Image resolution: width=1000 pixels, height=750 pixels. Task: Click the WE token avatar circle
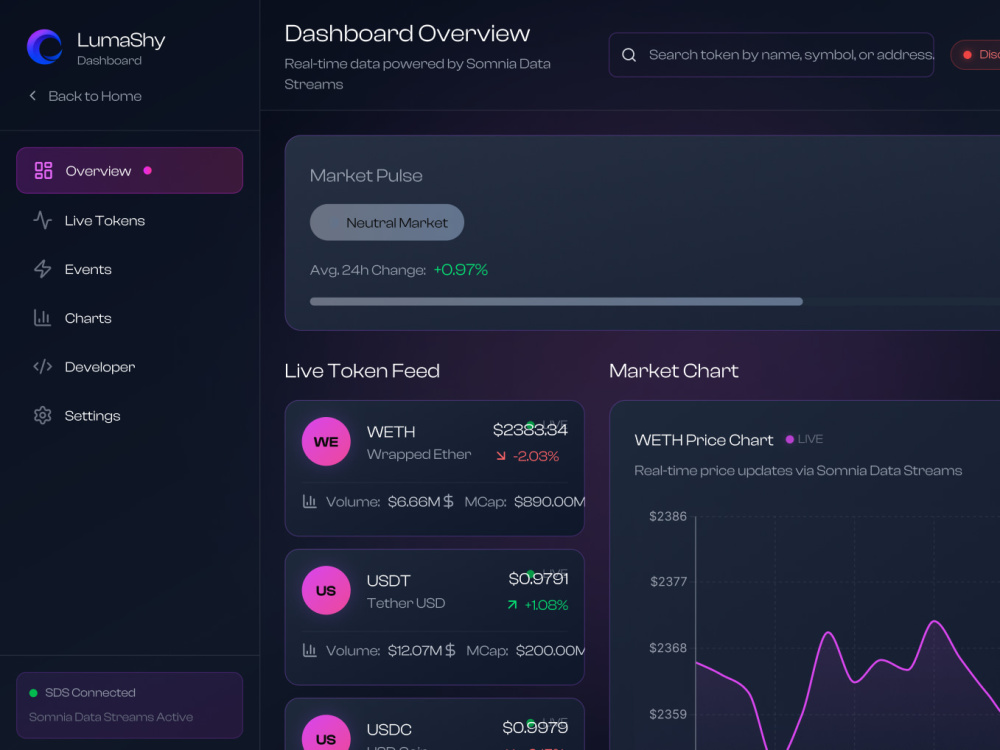326,441
